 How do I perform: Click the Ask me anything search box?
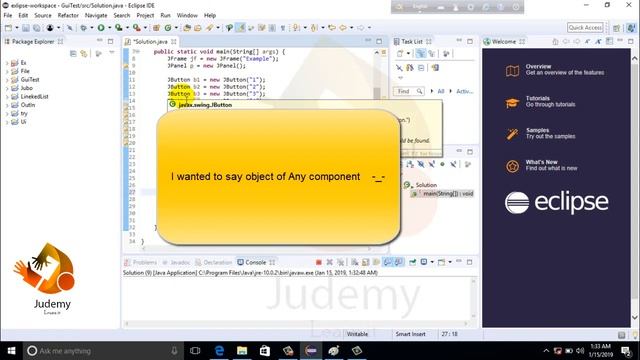[x=101, y=351]
